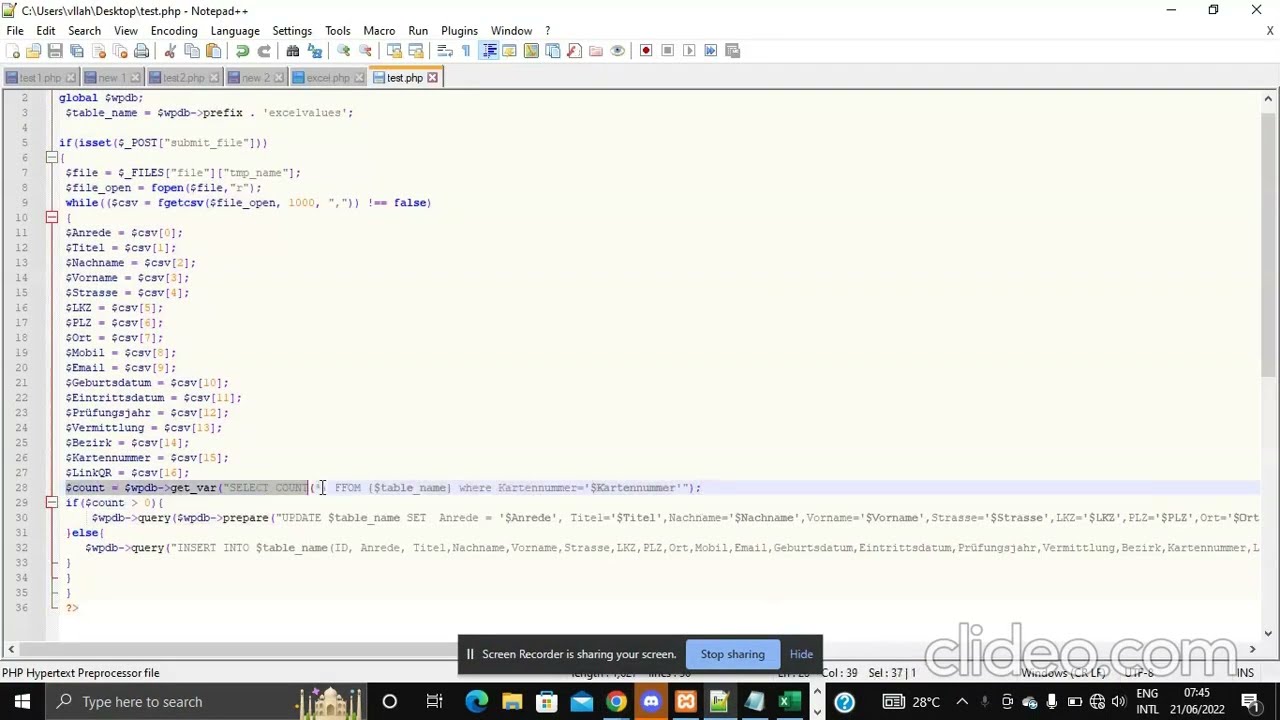Open the Encoding menu
Image resolution: width=1280 pixels, height=720 pixels.
[x=174, y=31]
